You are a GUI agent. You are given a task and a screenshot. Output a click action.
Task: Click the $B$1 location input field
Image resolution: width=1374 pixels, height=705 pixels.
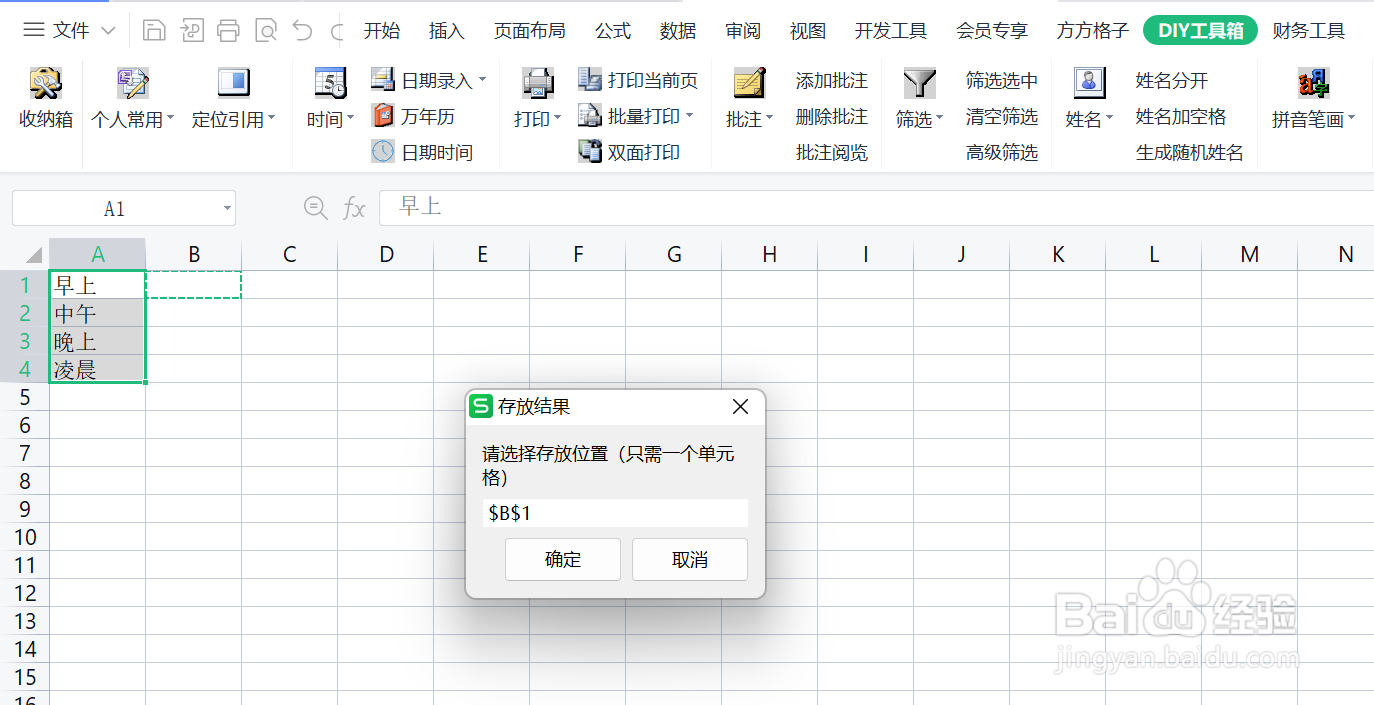tap(615, 513)
